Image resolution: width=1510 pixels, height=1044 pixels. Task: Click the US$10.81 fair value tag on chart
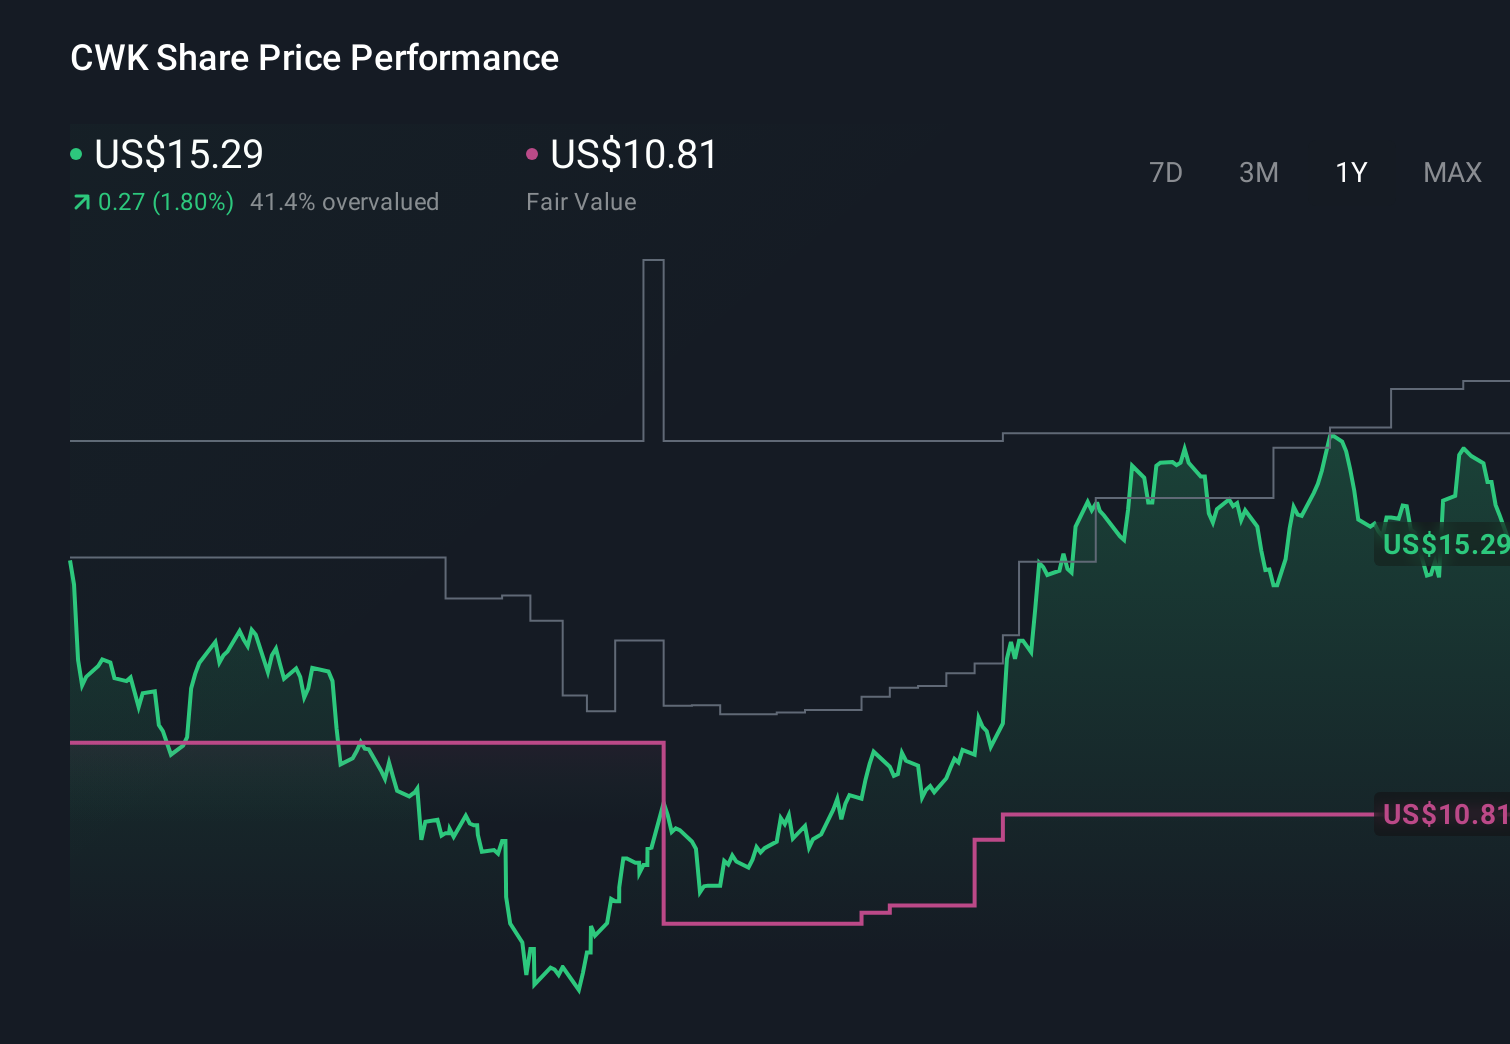pyautogui.click(x=1444, y=816)
